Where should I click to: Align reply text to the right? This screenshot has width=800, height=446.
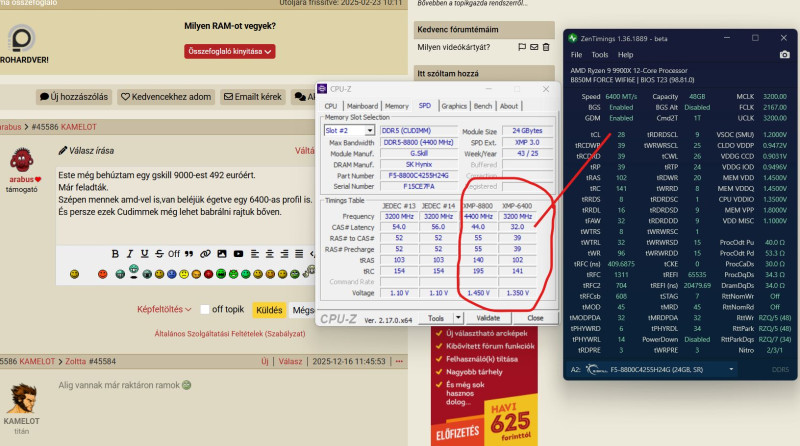[284, 254]
